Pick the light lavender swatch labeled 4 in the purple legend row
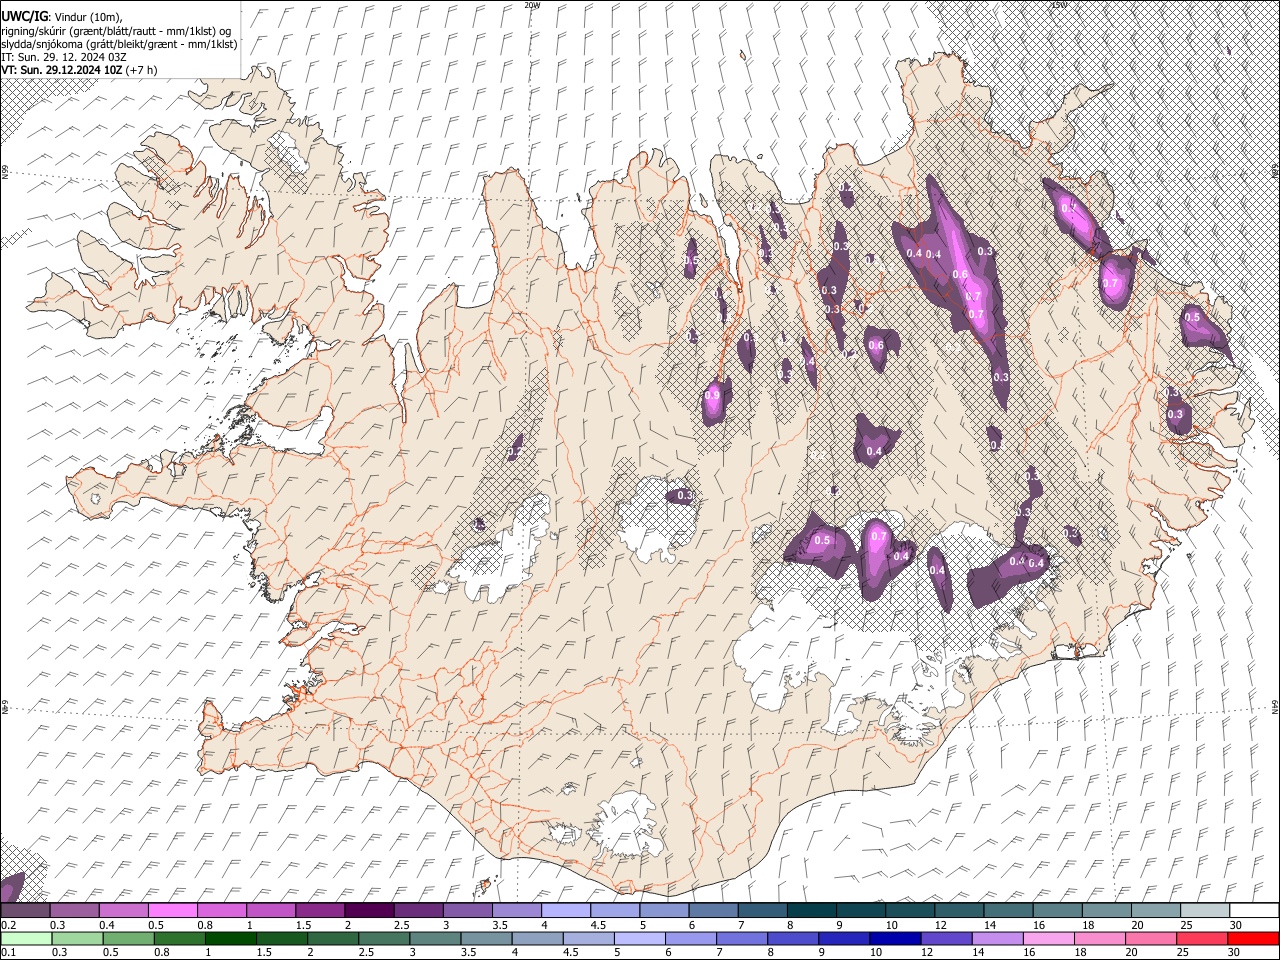 pos(565,911)
